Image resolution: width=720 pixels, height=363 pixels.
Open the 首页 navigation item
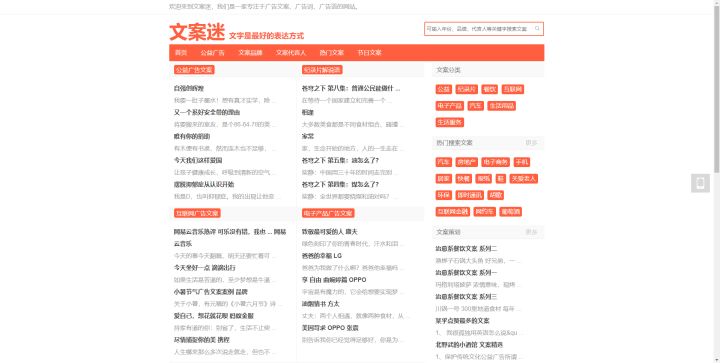pos(181,52)
